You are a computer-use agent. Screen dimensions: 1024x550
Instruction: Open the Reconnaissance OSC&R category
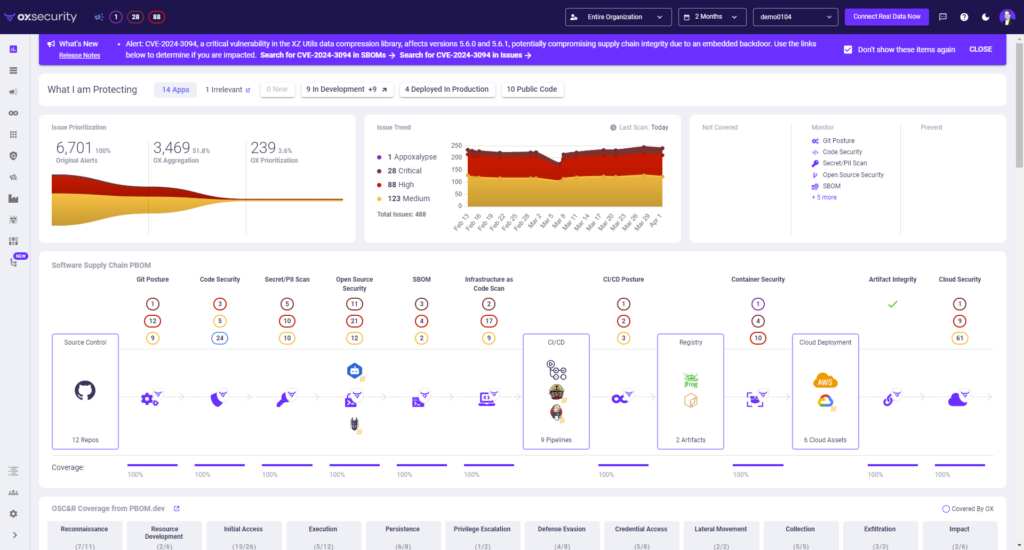84,536
